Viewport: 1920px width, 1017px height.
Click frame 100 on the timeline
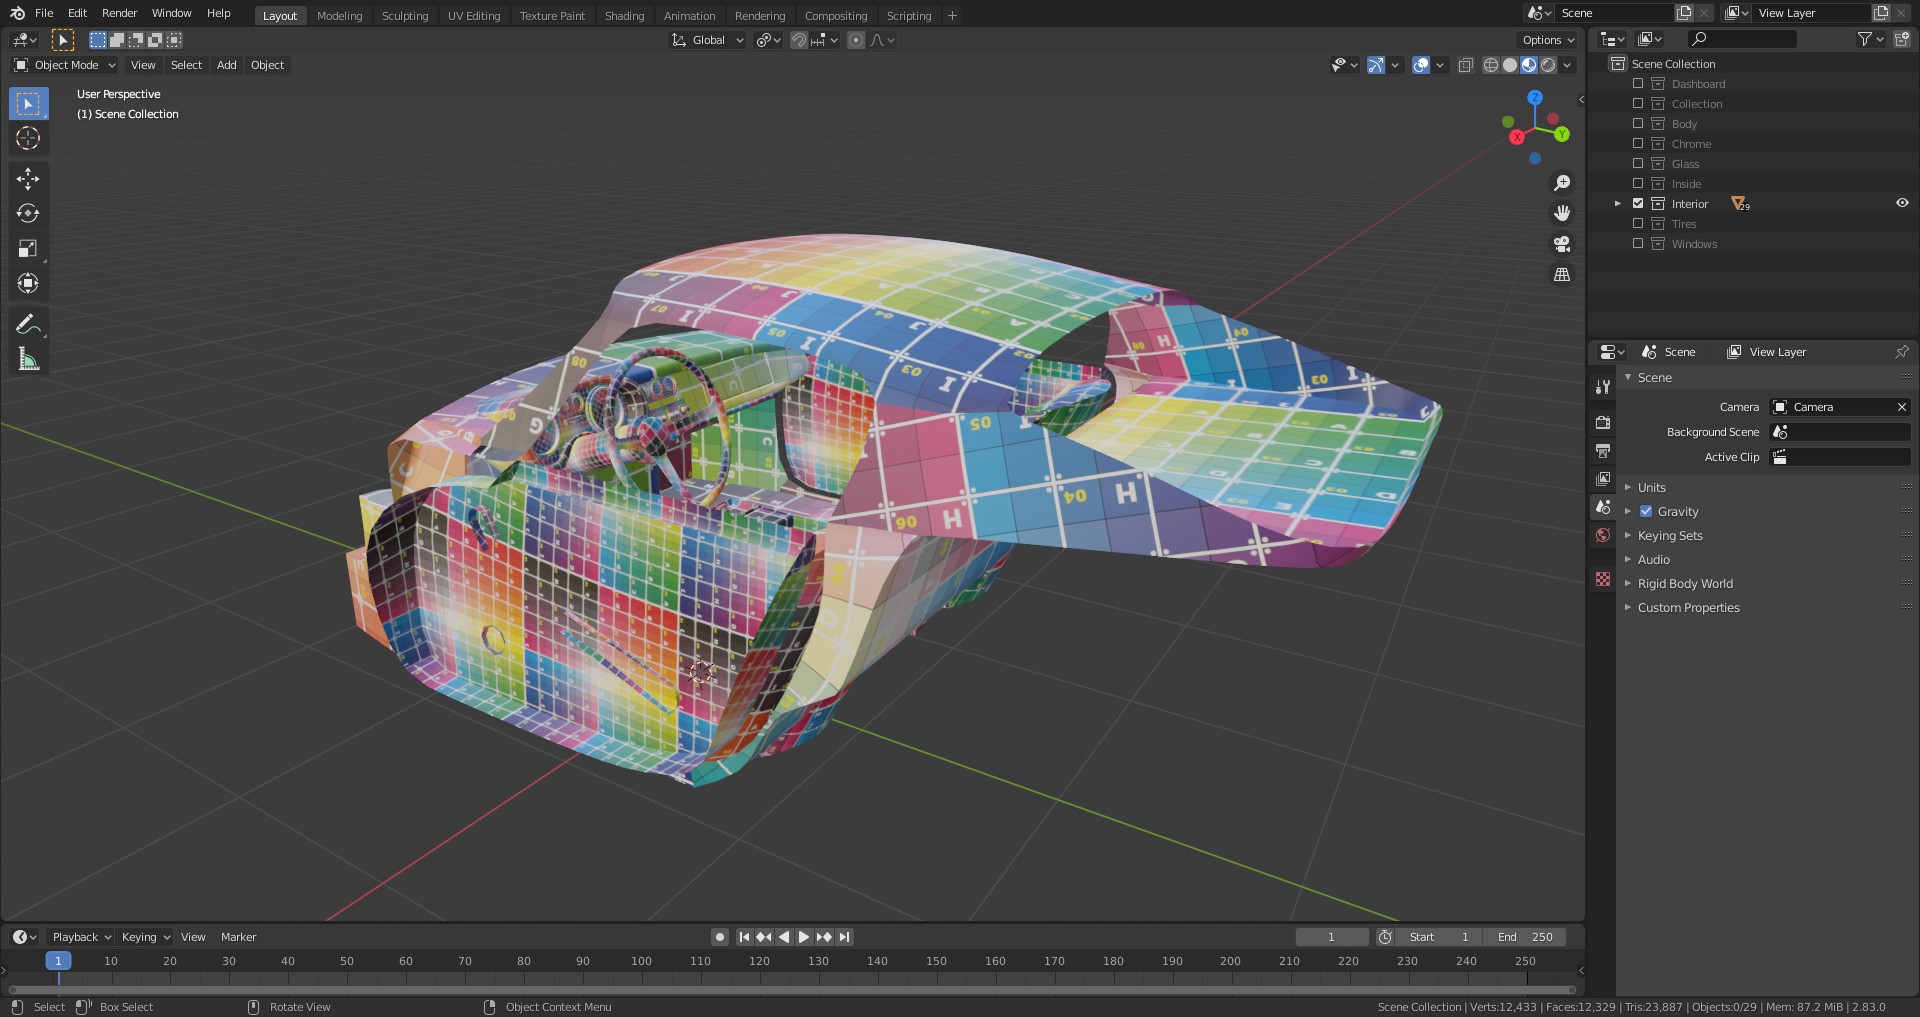click(641, 961)
